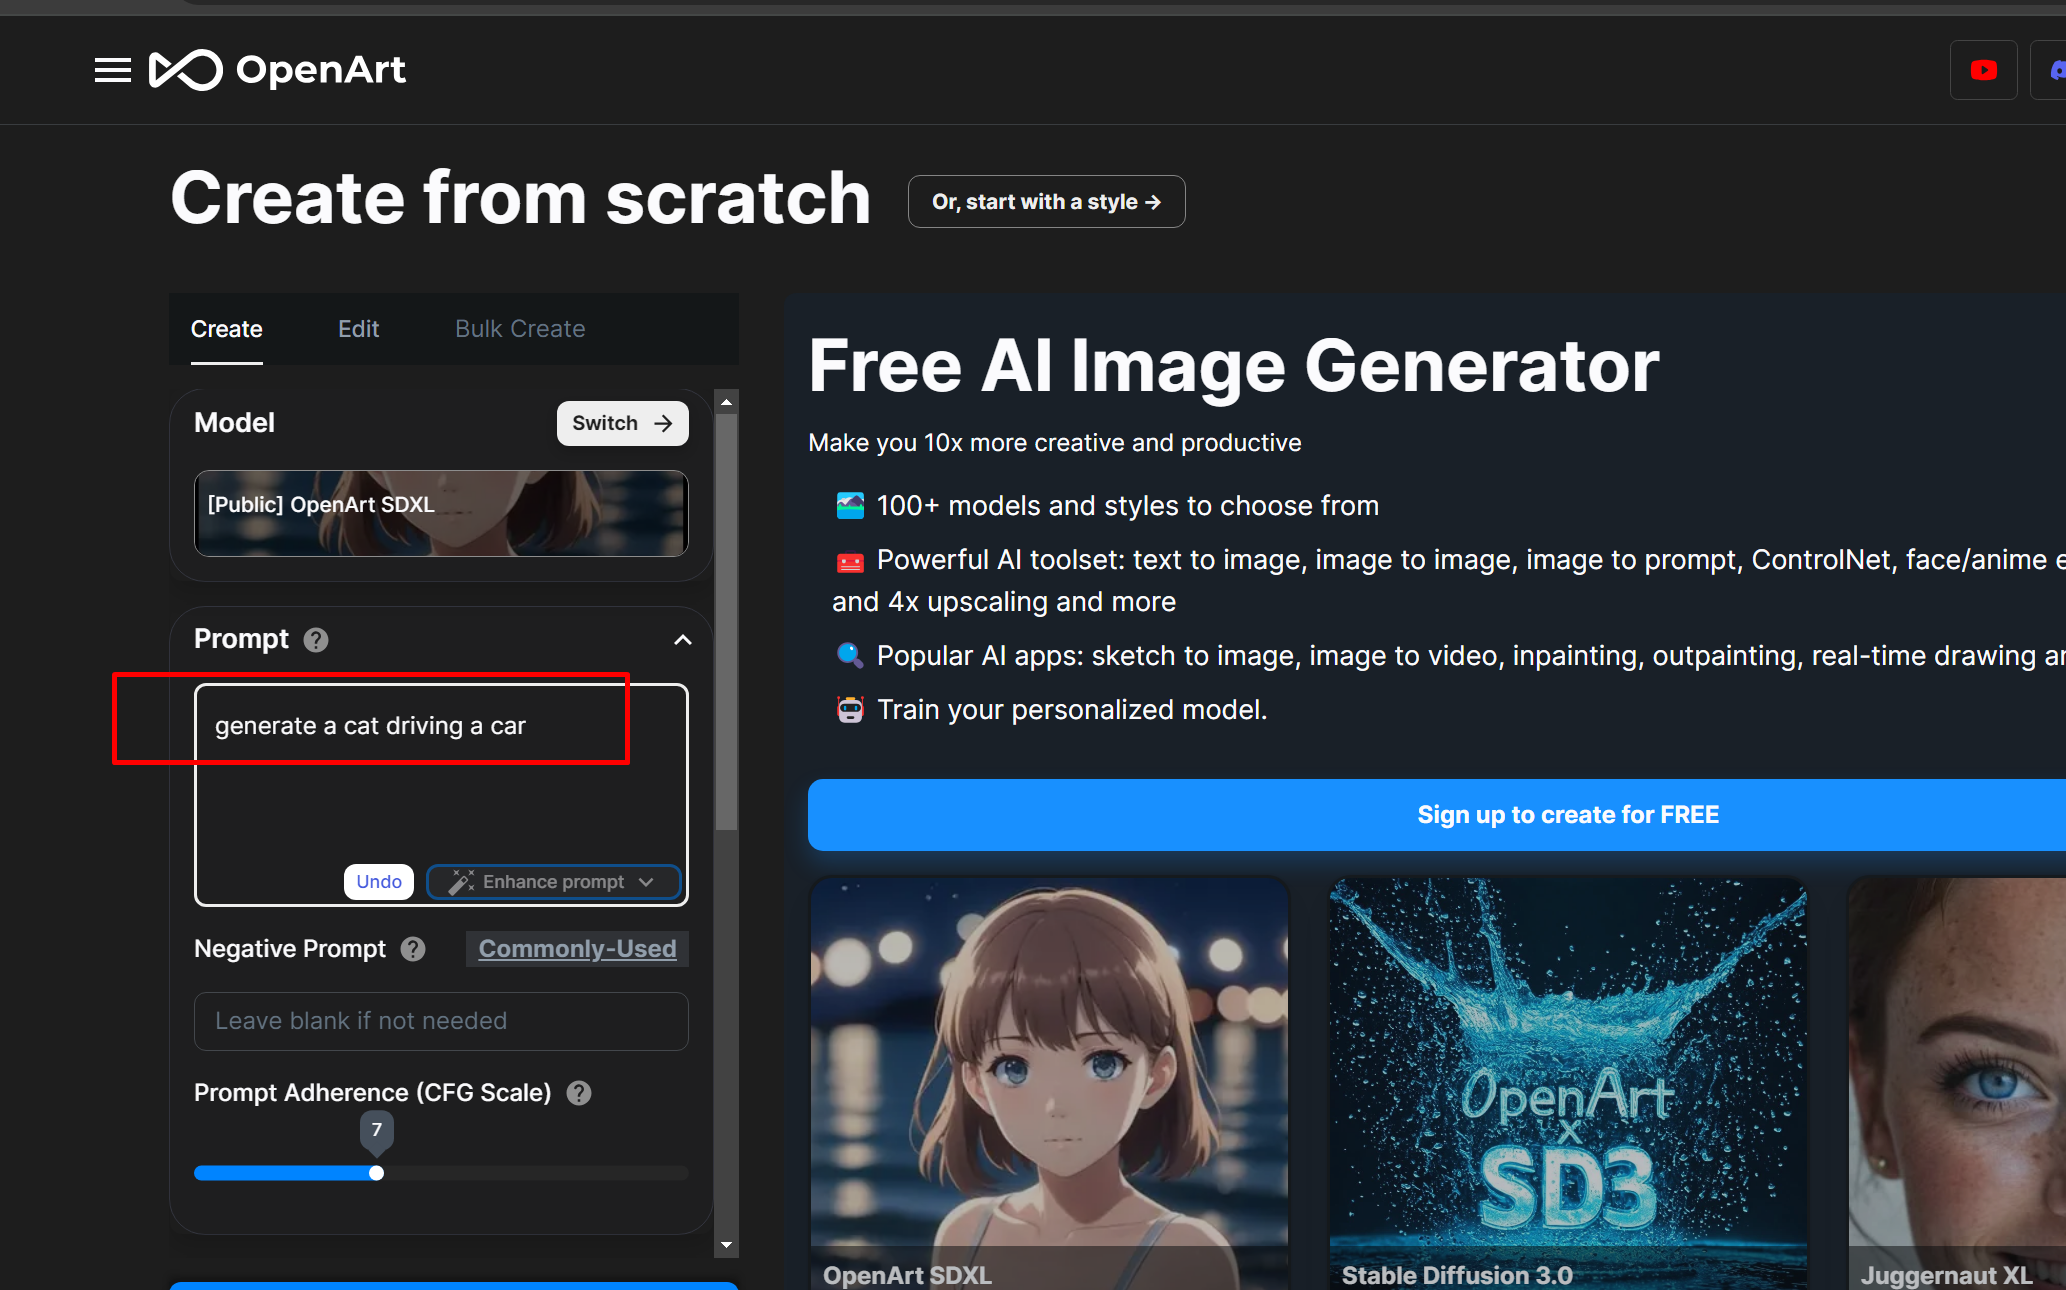Open the Enhance prompt dropdown
This screenshot has width=2066, height=1290.
pyautogui.click(x=554, y=882)
